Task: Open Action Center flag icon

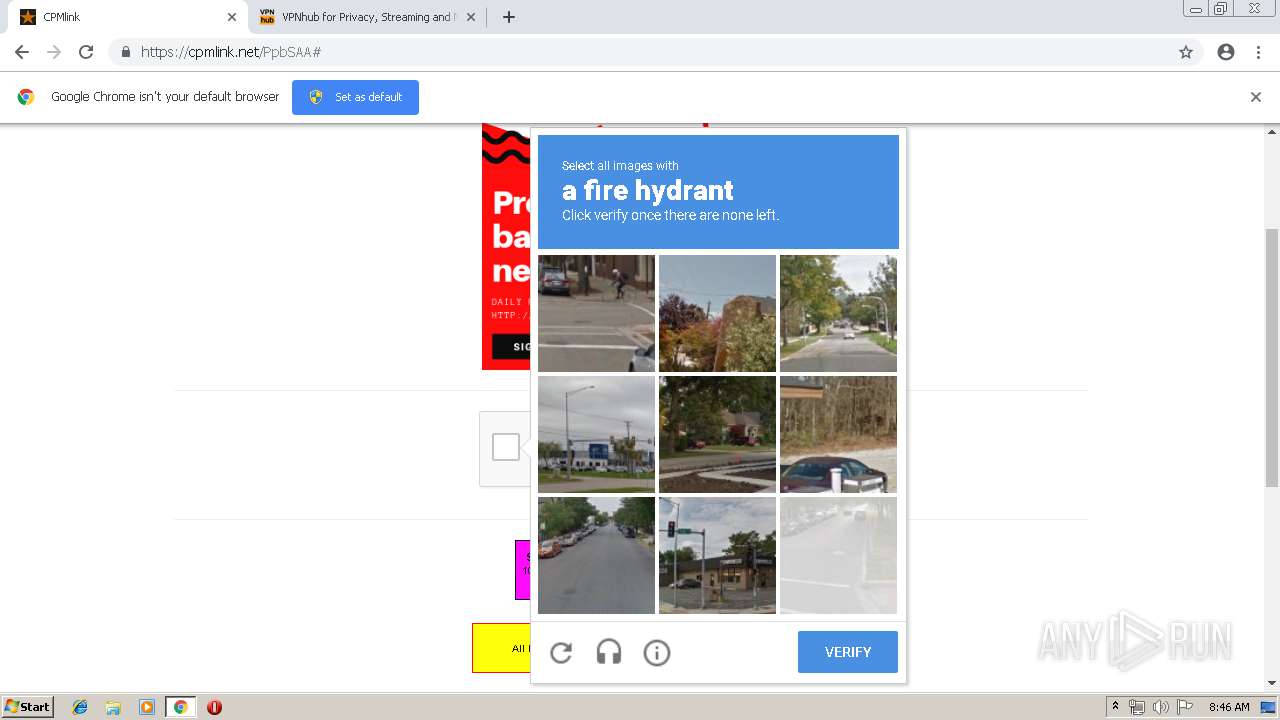Action: [1185, 707]
